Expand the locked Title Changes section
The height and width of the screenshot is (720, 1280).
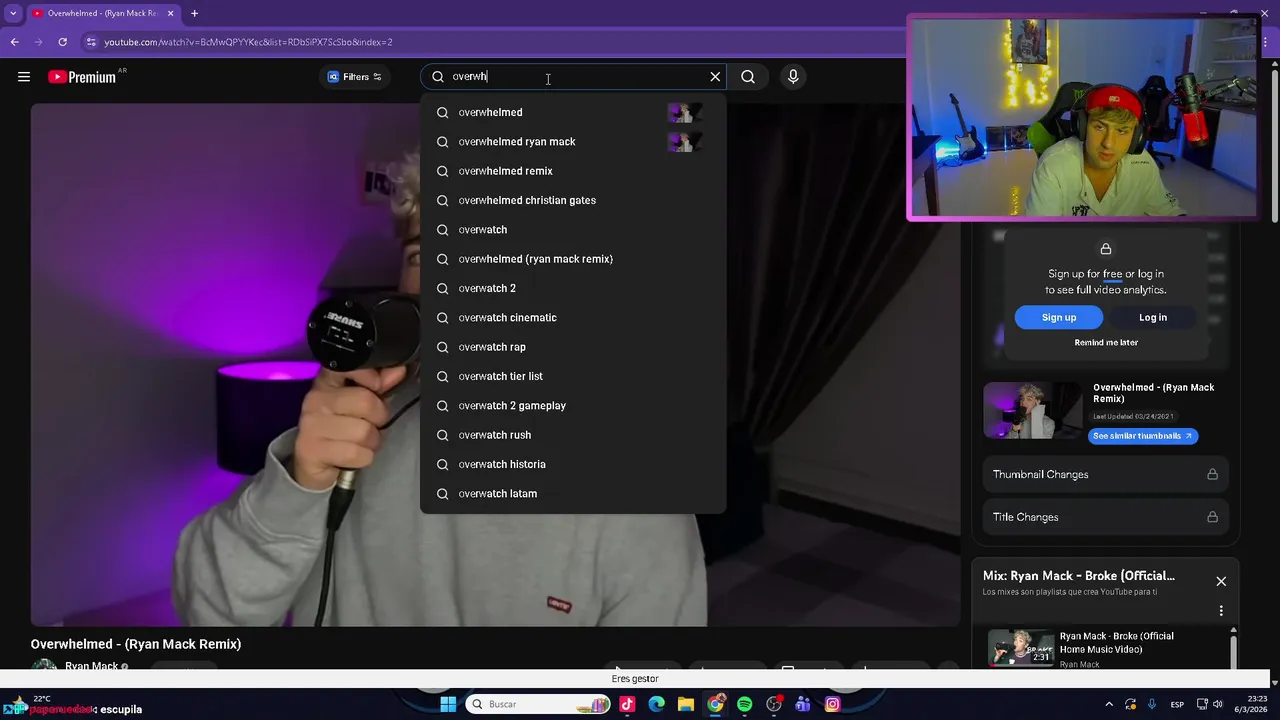(1105, 517)
